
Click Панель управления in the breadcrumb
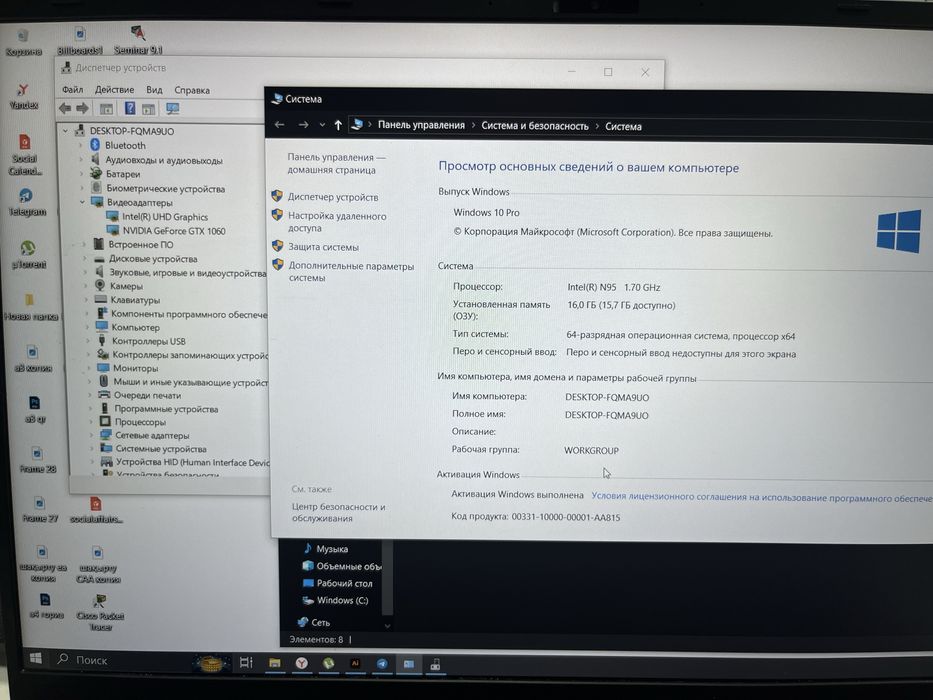click(421, 125)
